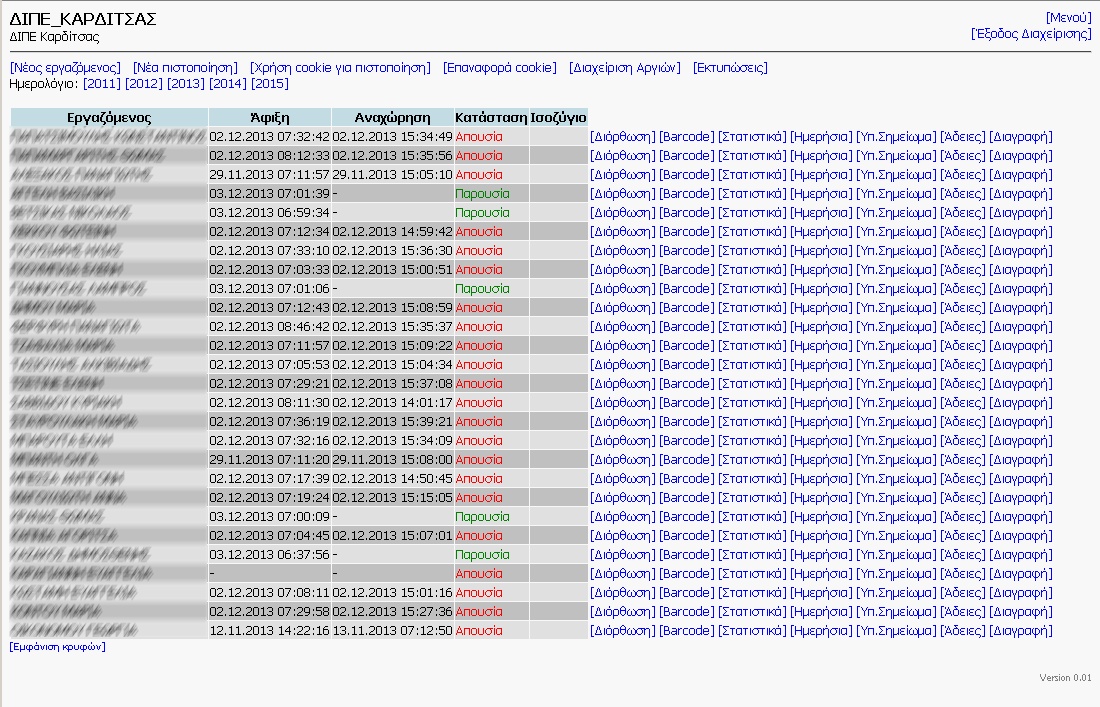
Task: Open the [Εκτυπώσεις] printouts link
Action: tap(730, 68)
